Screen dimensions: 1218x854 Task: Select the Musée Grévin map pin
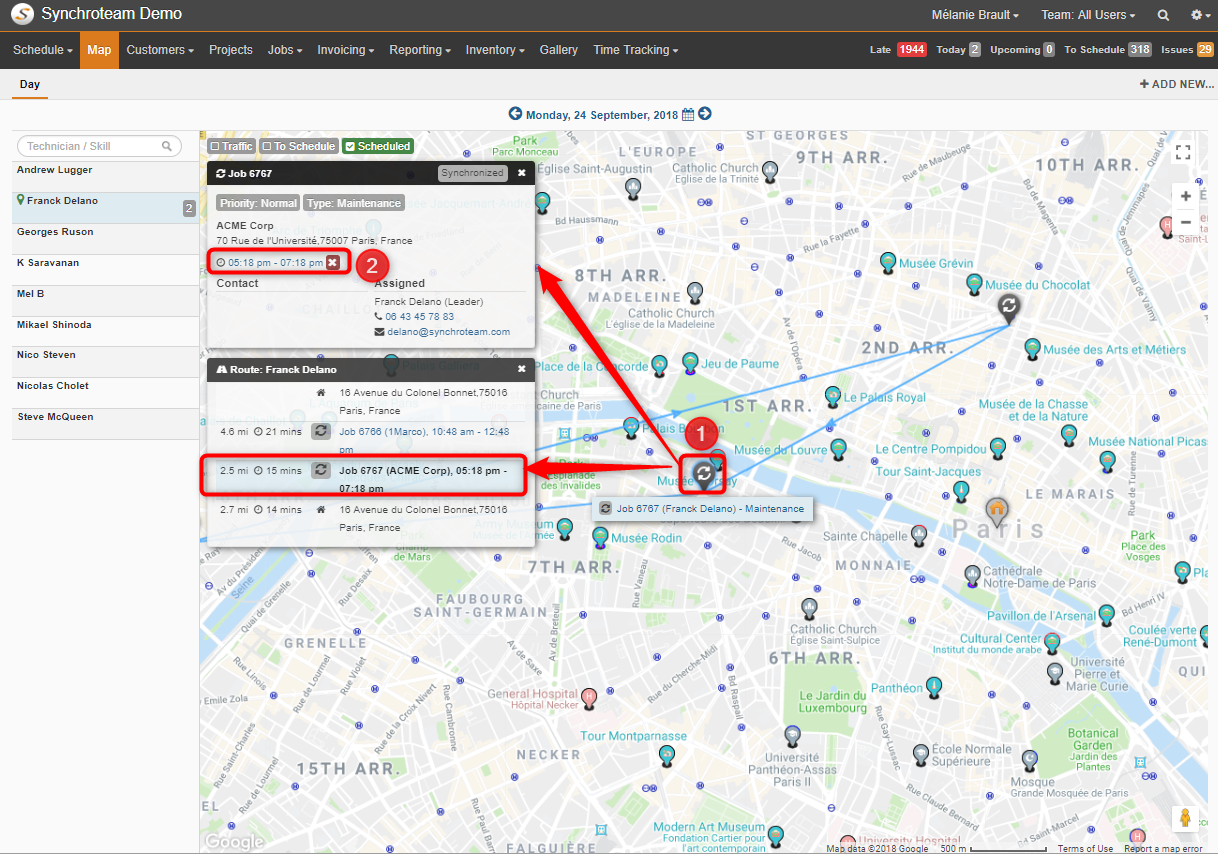click(x=888, y=263)
